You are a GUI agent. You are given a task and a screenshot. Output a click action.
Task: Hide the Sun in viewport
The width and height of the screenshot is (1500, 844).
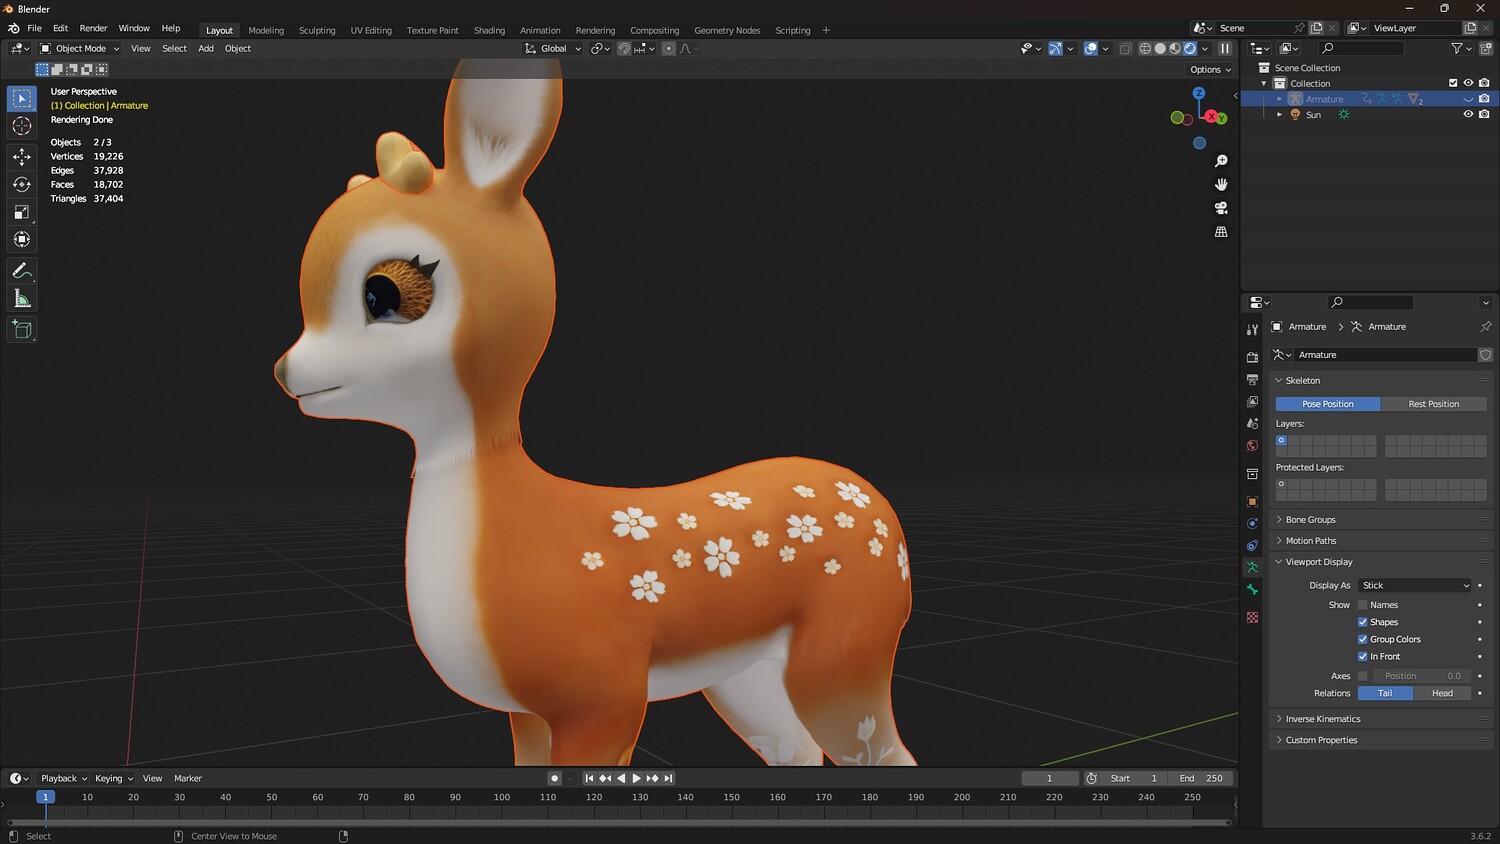coord(1468,114)
